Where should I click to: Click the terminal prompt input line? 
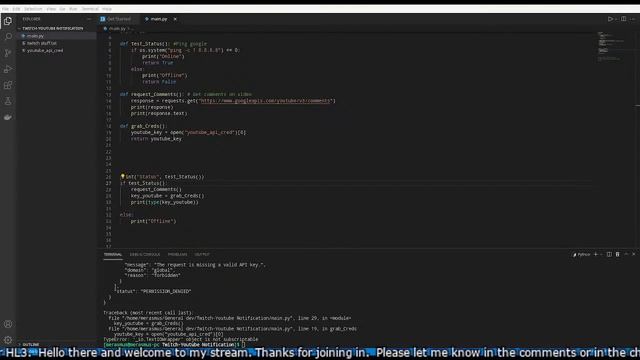(174, 344)
